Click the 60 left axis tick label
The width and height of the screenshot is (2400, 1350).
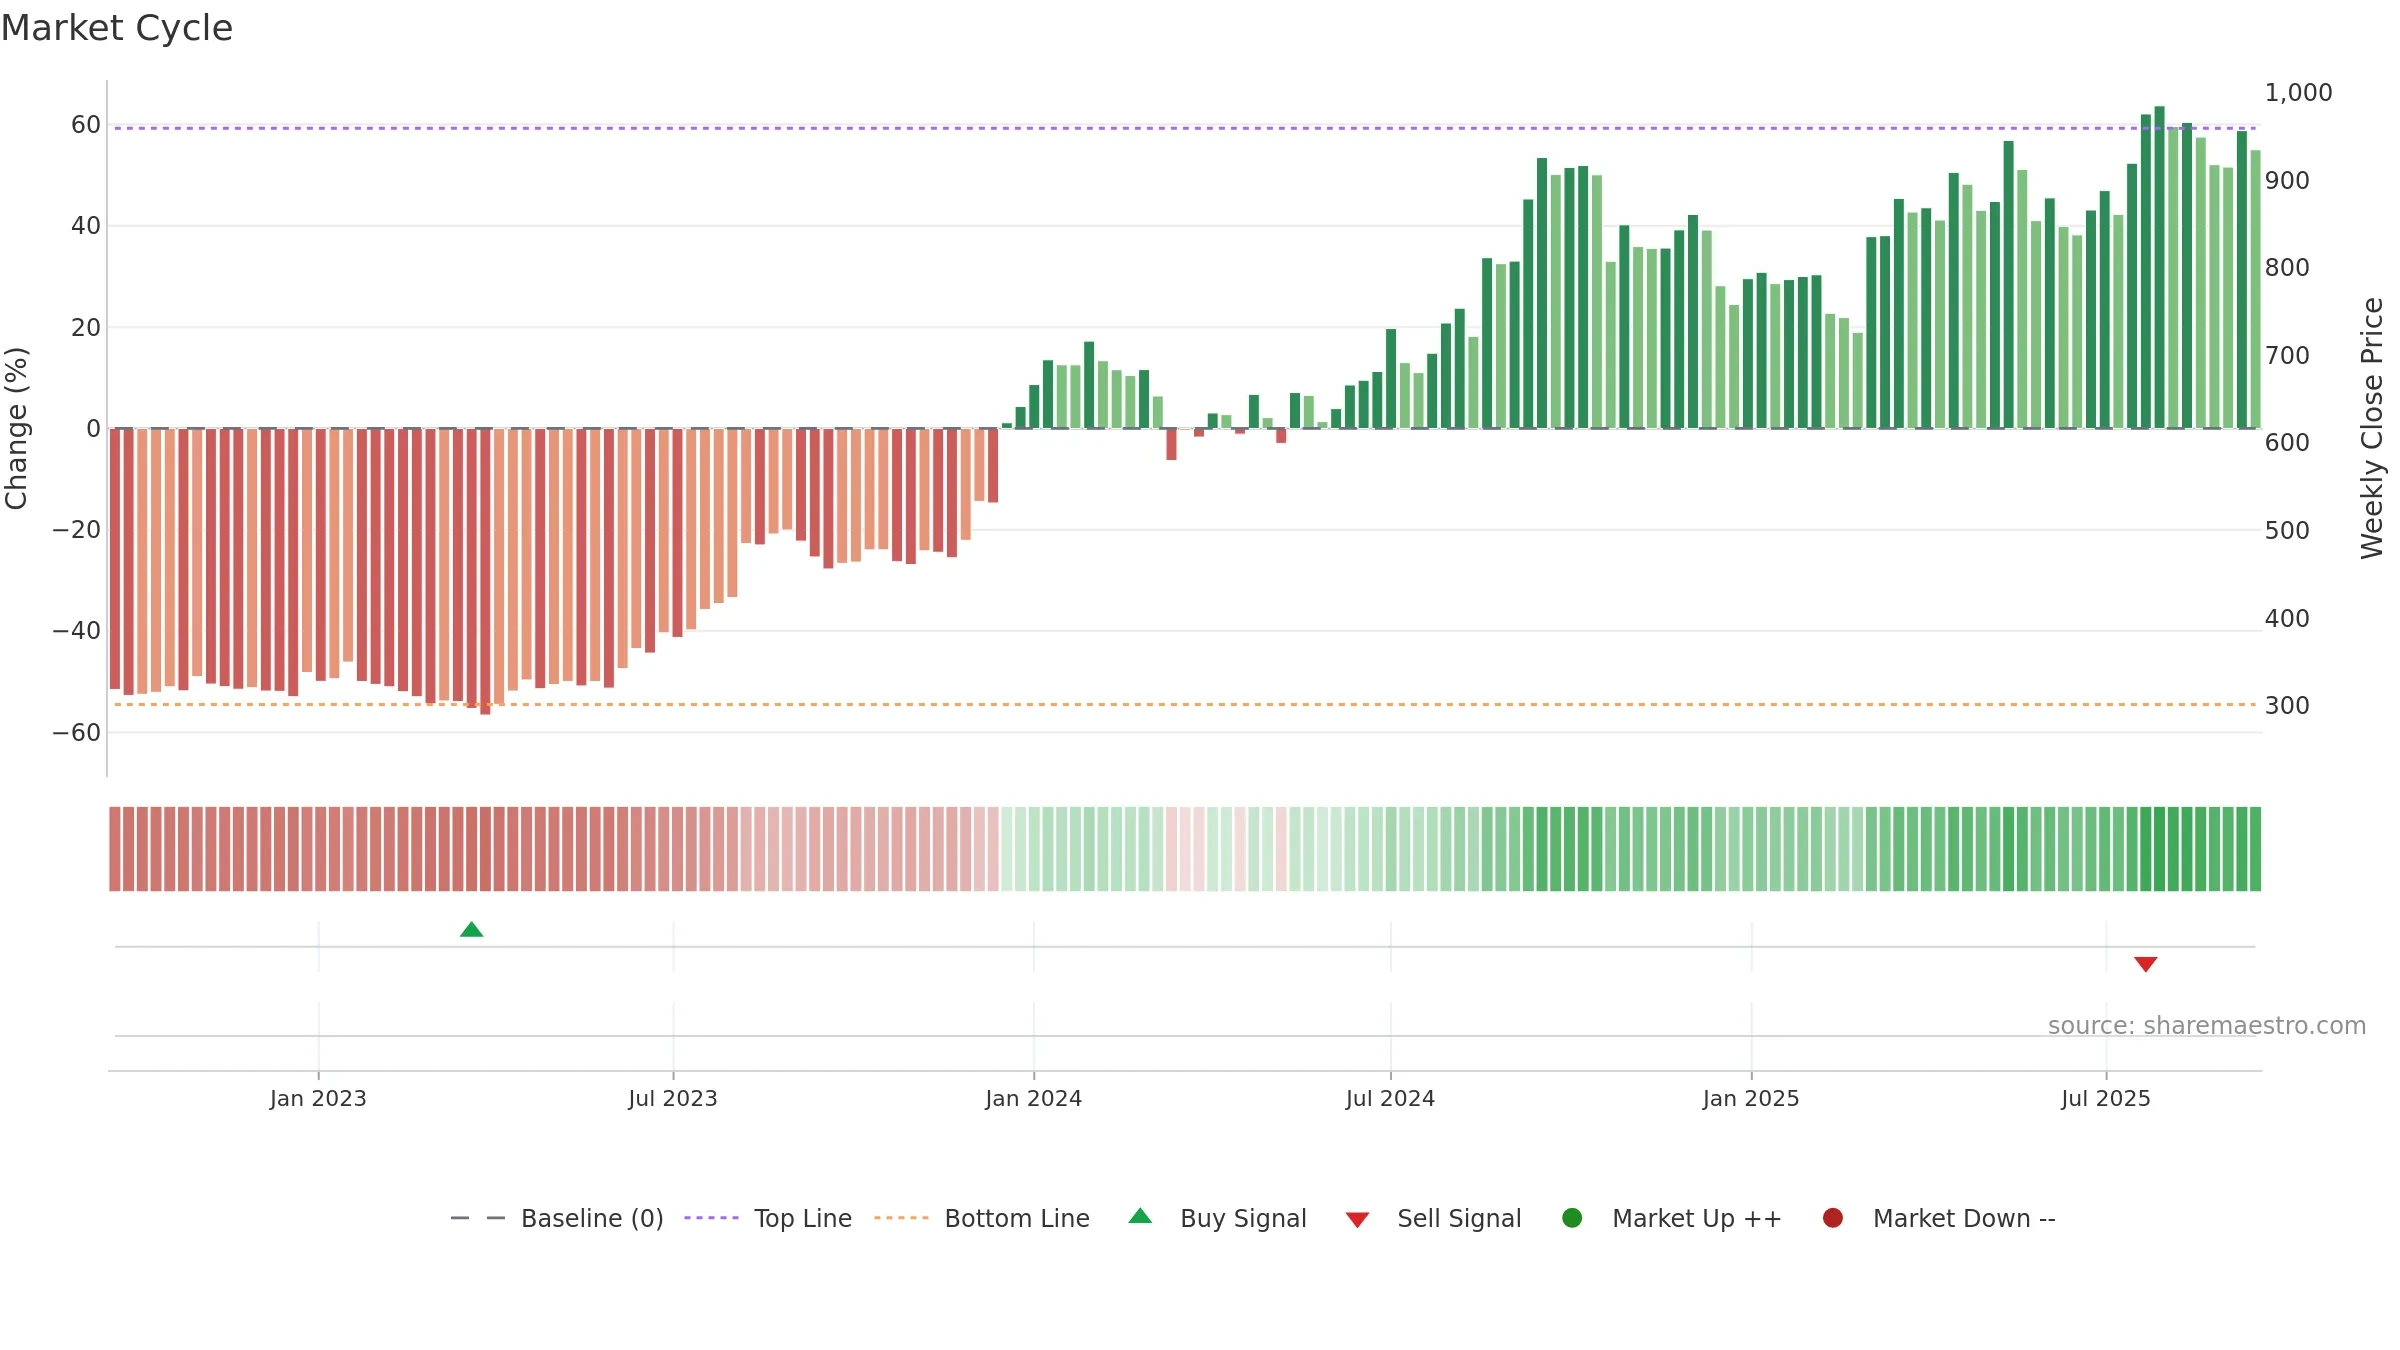point(86,125)
